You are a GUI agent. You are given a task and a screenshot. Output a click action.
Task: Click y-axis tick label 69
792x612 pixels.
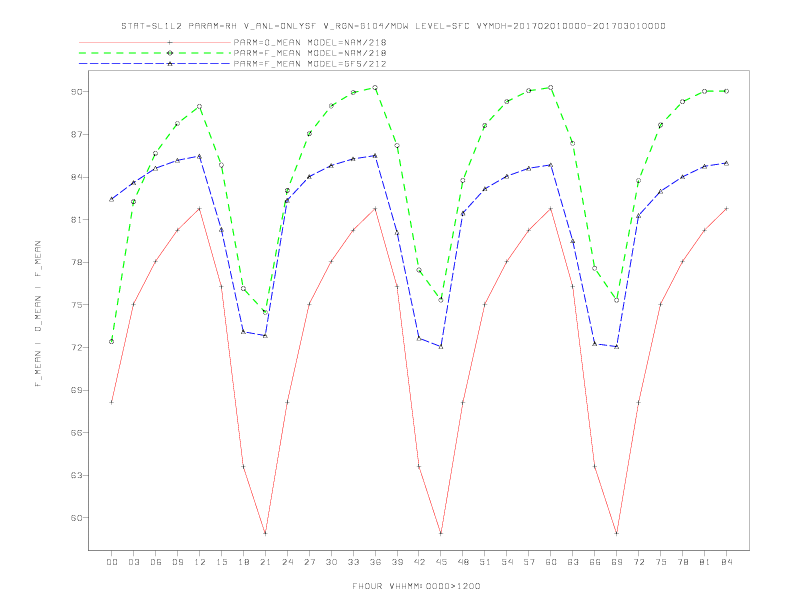pos(77,390)
